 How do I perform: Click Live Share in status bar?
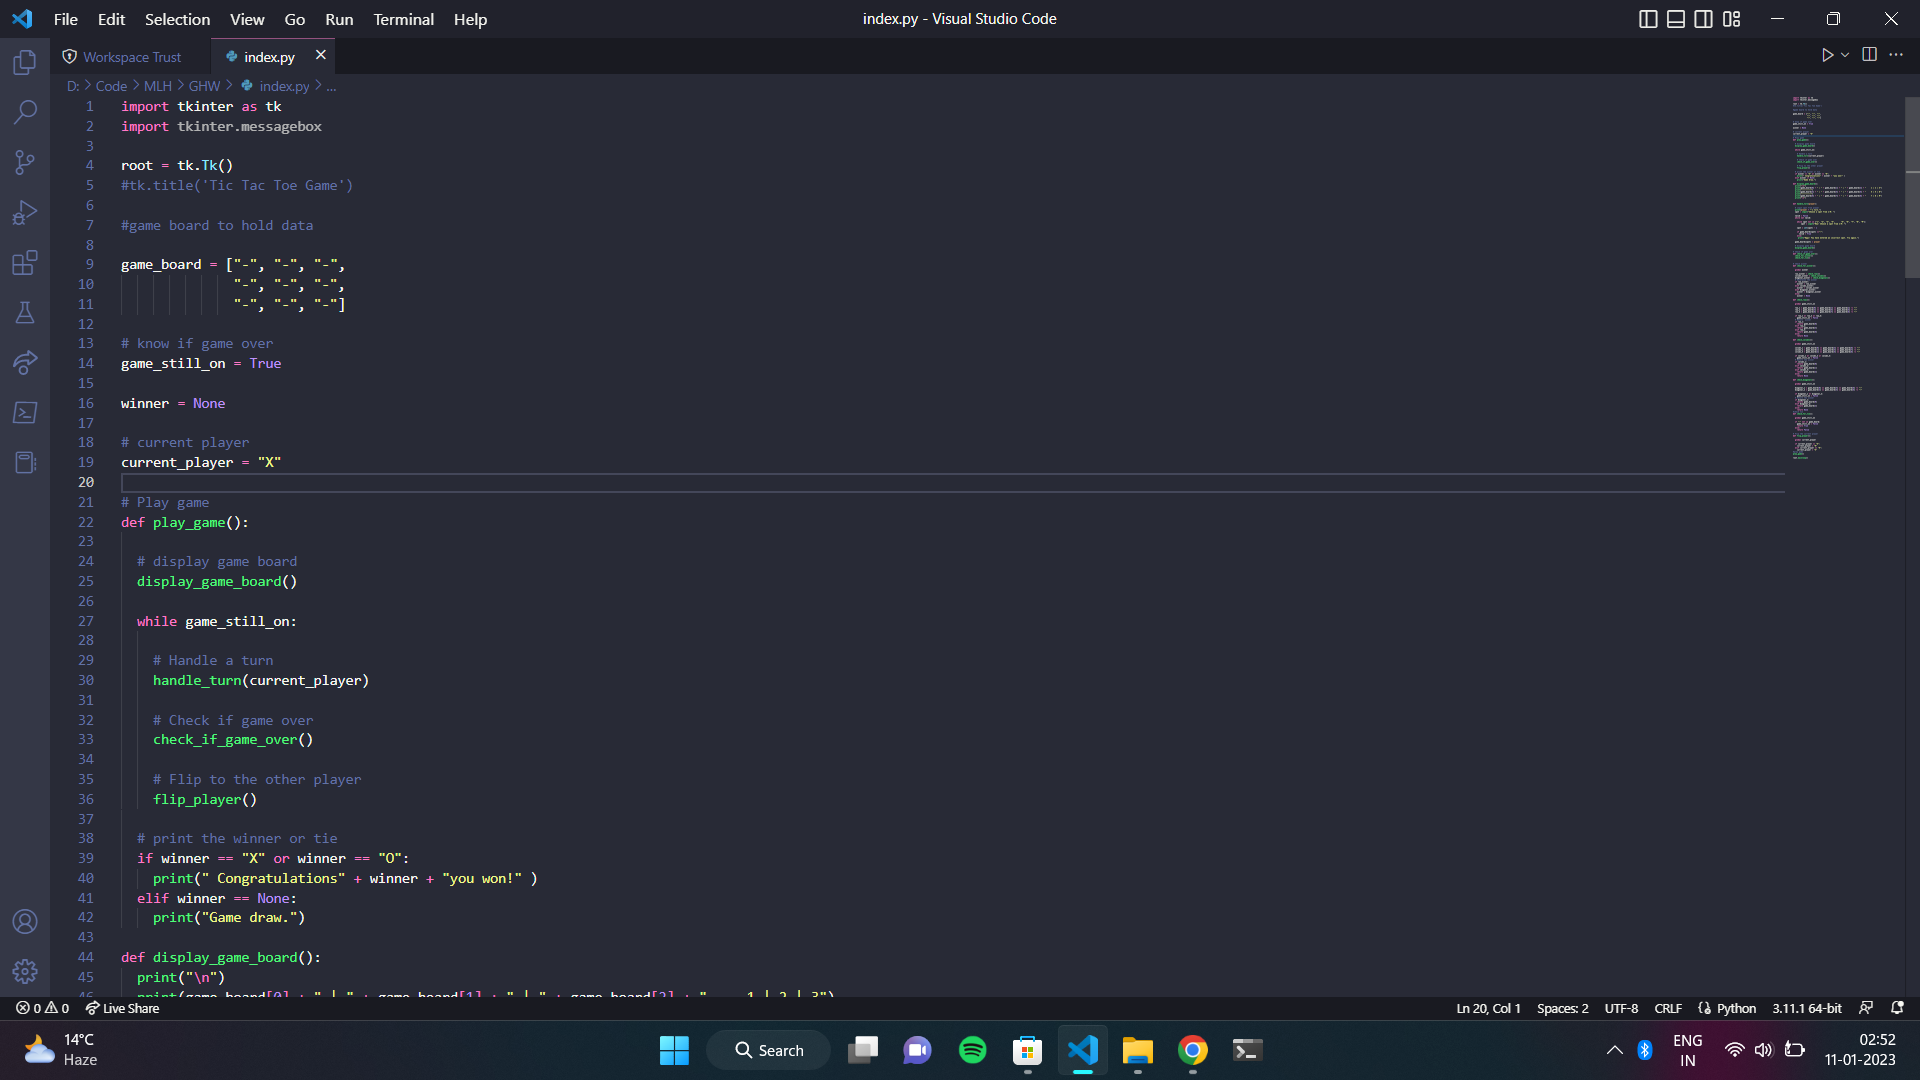click(122, 1008)
